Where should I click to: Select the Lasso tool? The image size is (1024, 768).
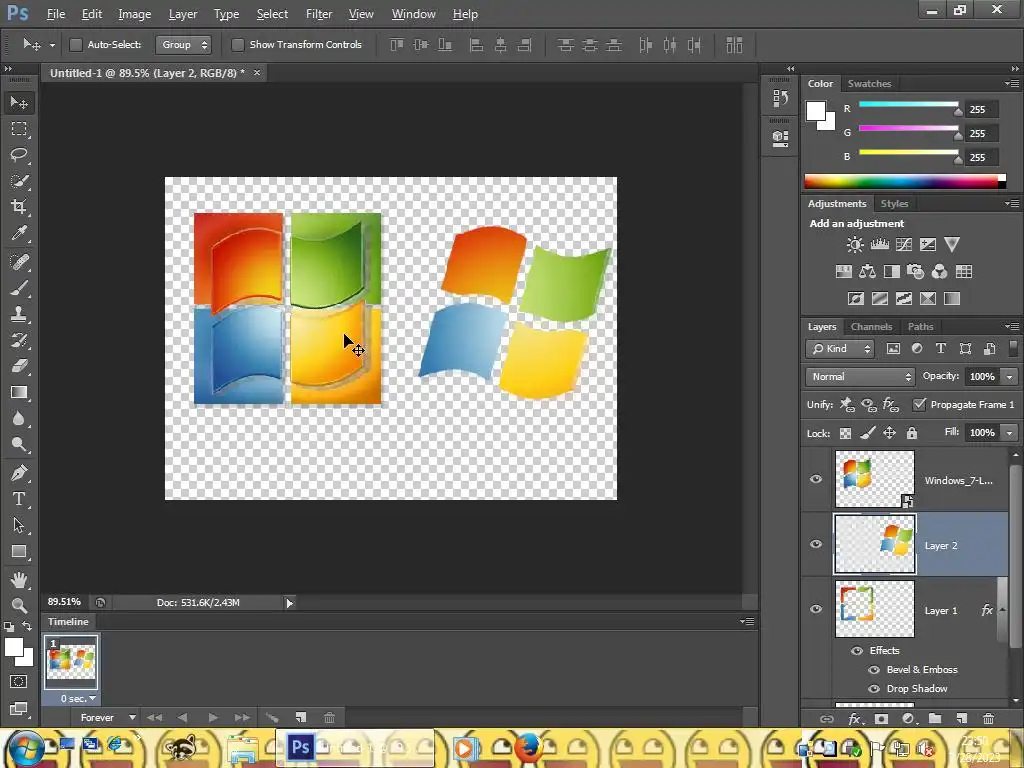(19, 155)
